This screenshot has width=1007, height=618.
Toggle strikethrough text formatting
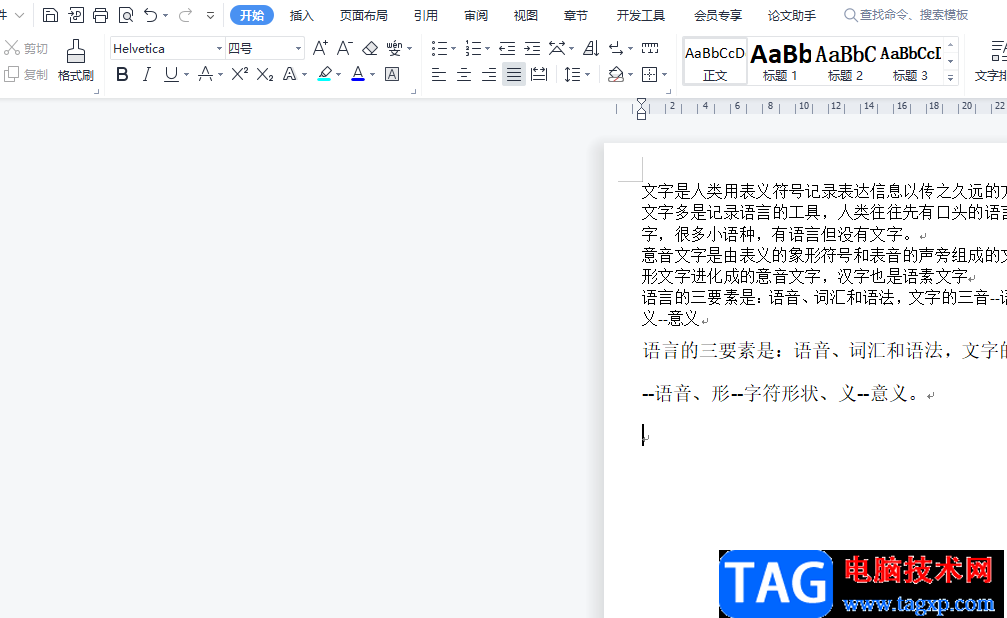pyautogui.click(x=206, y=75)
